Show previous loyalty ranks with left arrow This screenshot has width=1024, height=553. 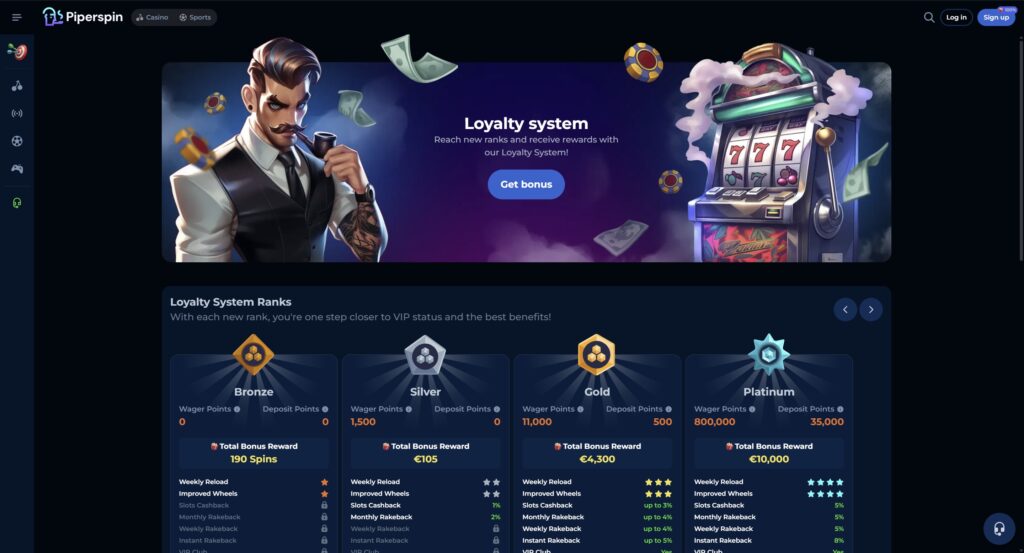click(845, 309)
